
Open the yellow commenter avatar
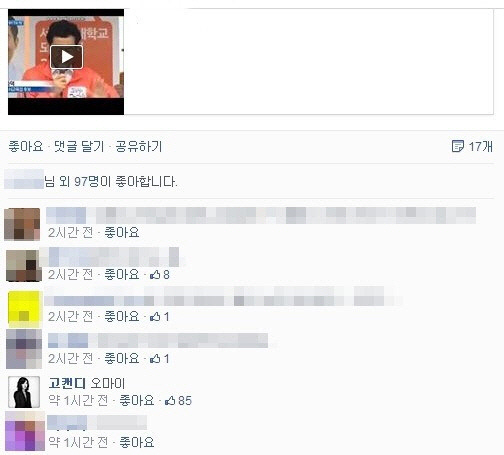tap(24, 308)
